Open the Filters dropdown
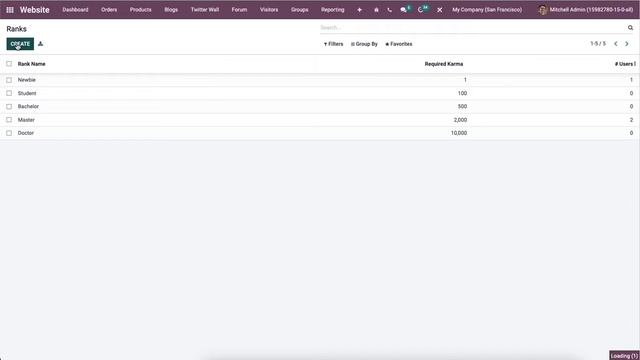Viewport: 640px width, 360px height. (x=333, y=44)
